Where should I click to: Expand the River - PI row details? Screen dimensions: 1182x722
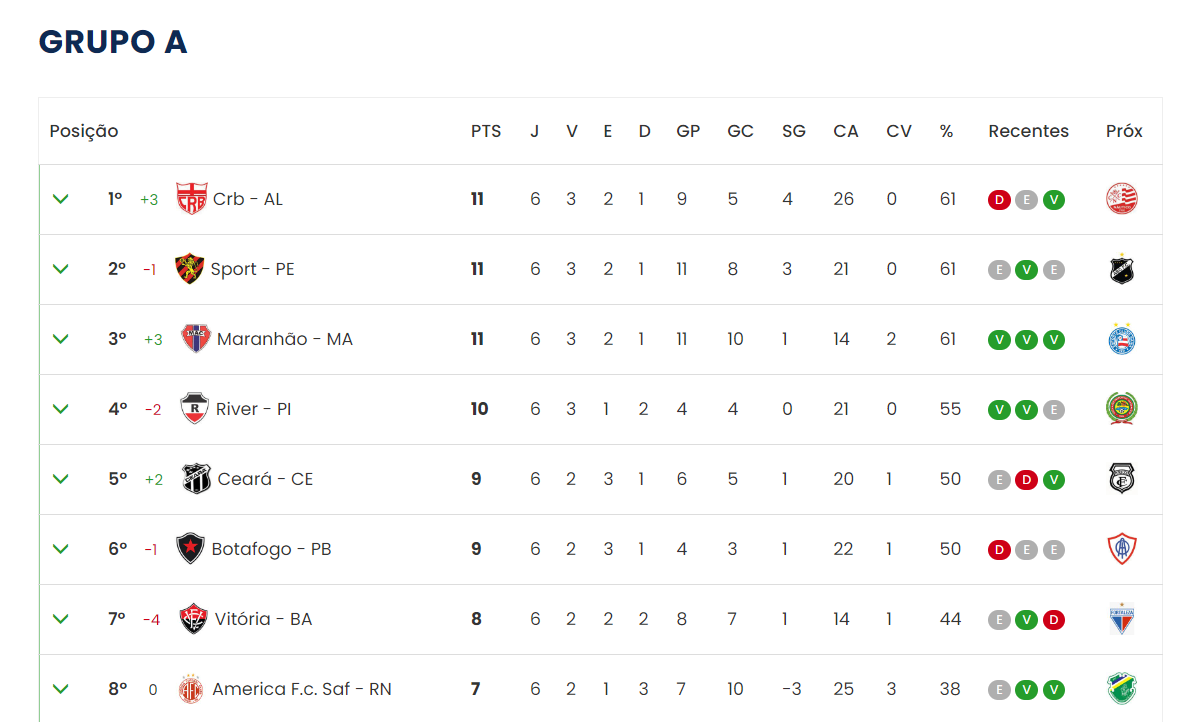point(61,409)
